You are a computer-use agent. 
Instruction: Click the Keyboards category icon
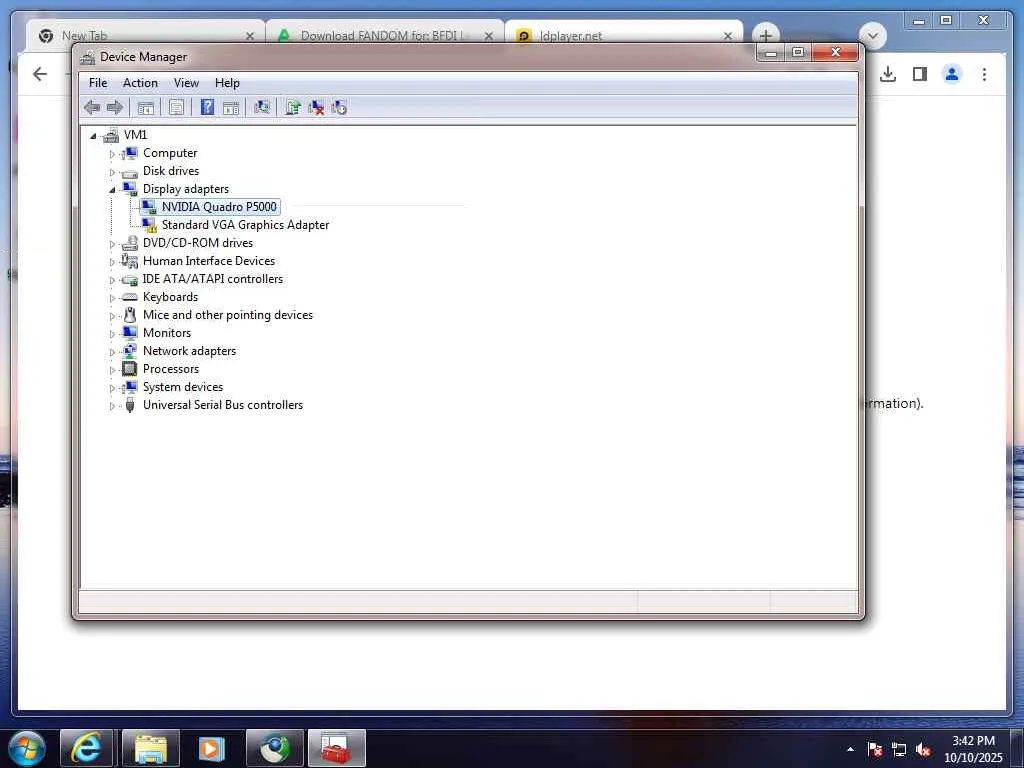point(130,297)
